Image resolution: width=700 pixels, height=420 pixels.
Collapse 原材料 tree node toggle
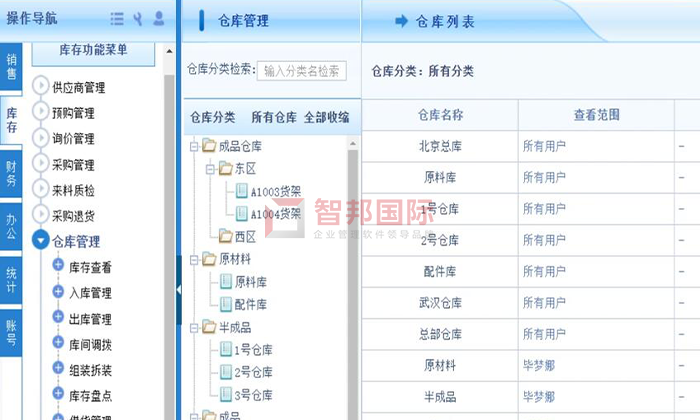[x=194, y=260]
